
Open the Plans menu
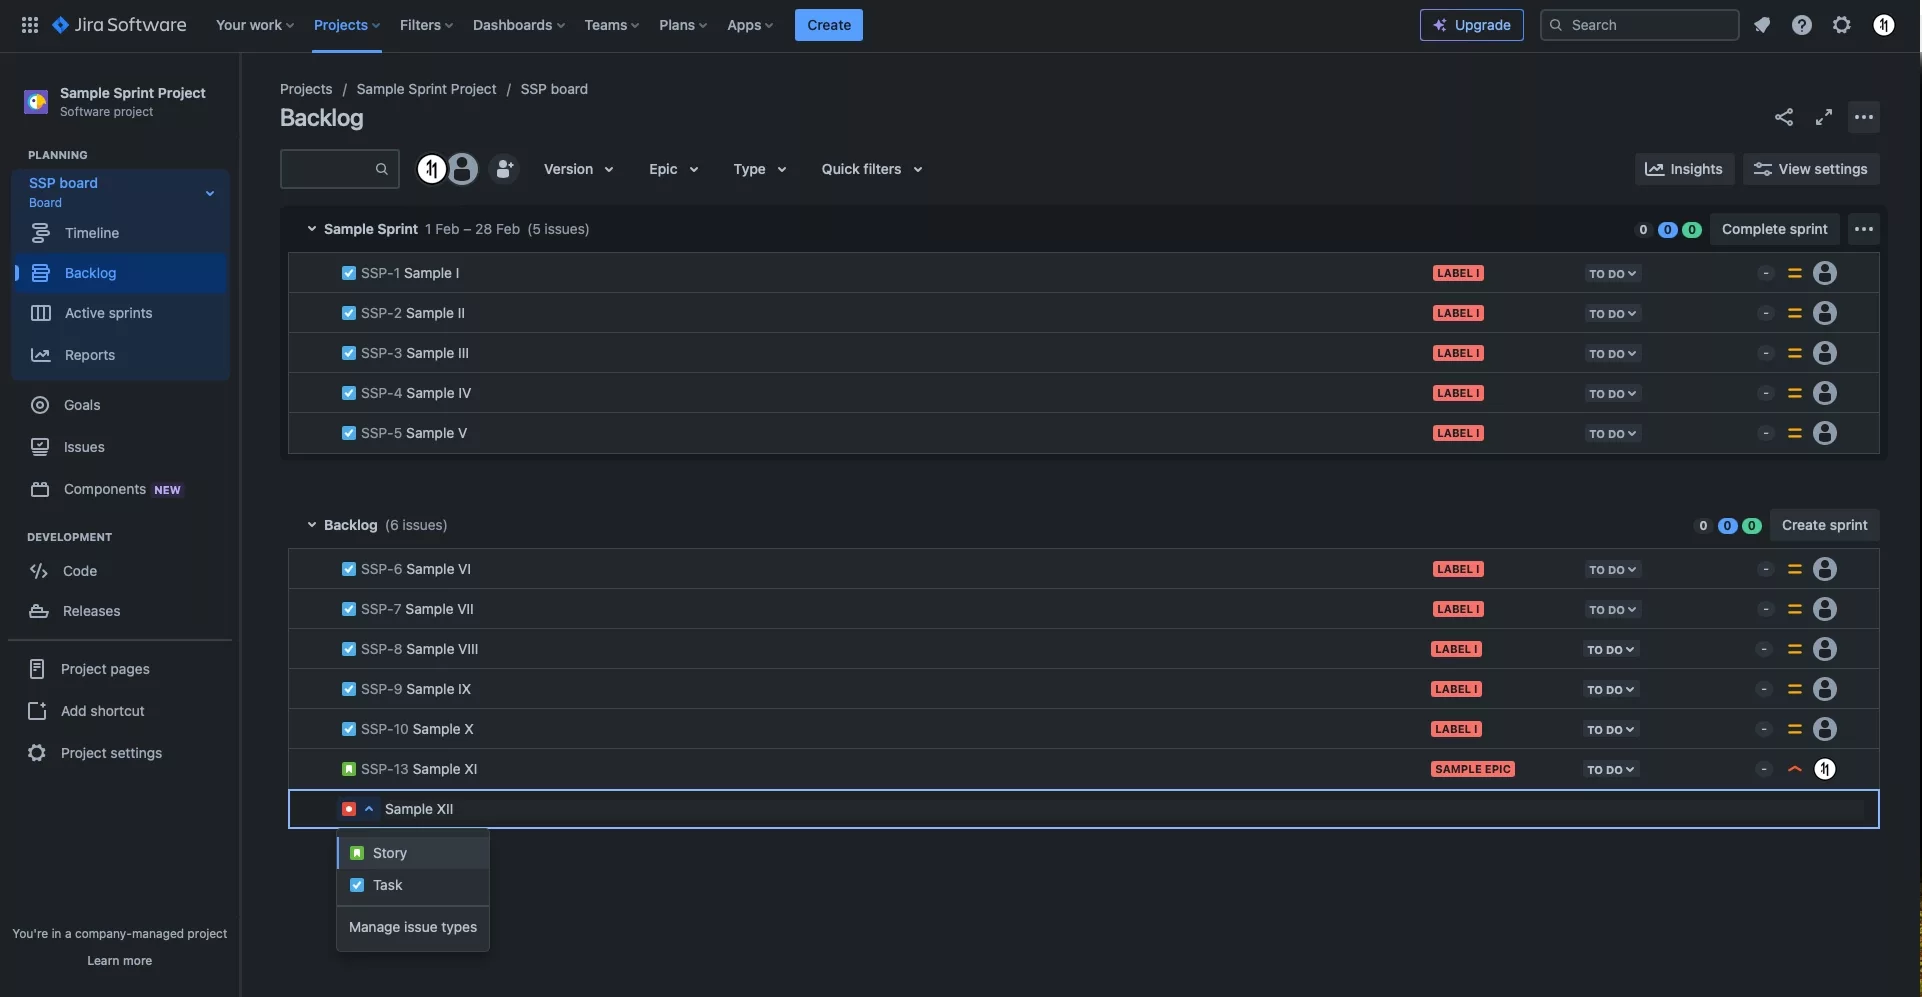click(x=683, y=25)
